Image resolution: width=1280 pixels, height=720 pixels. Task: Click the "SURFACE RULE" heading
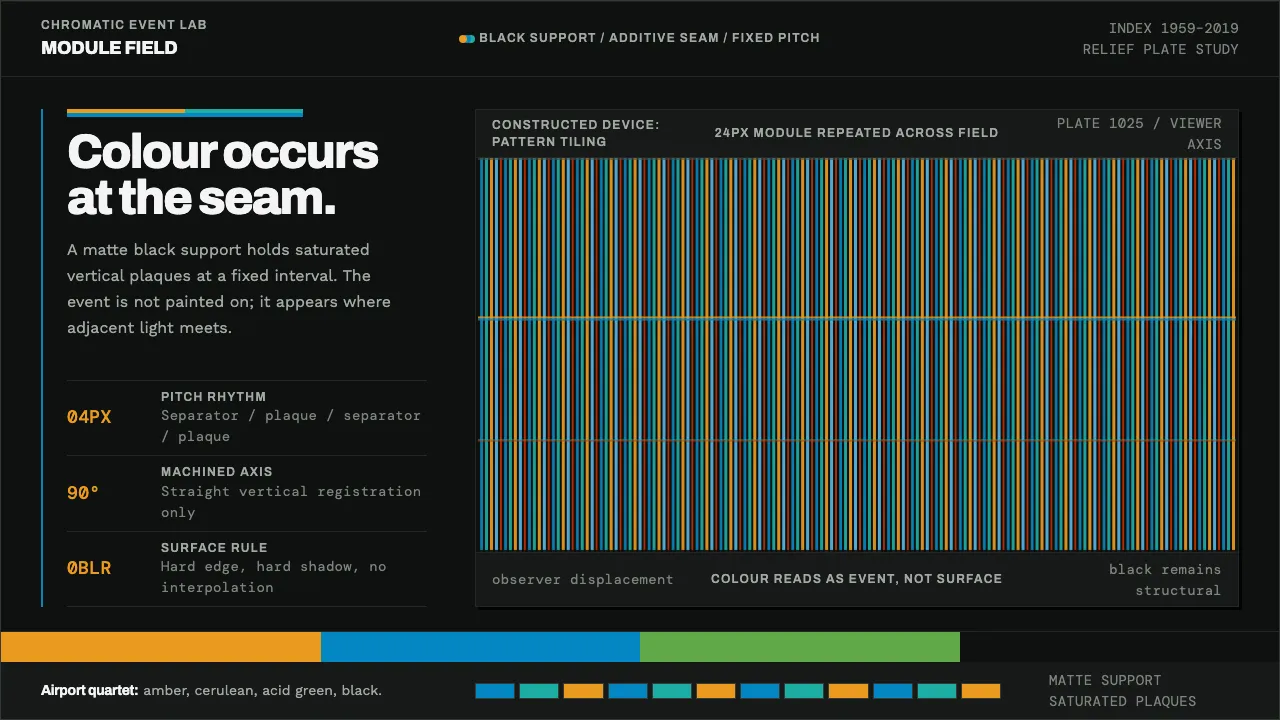(x=214, y=548)
